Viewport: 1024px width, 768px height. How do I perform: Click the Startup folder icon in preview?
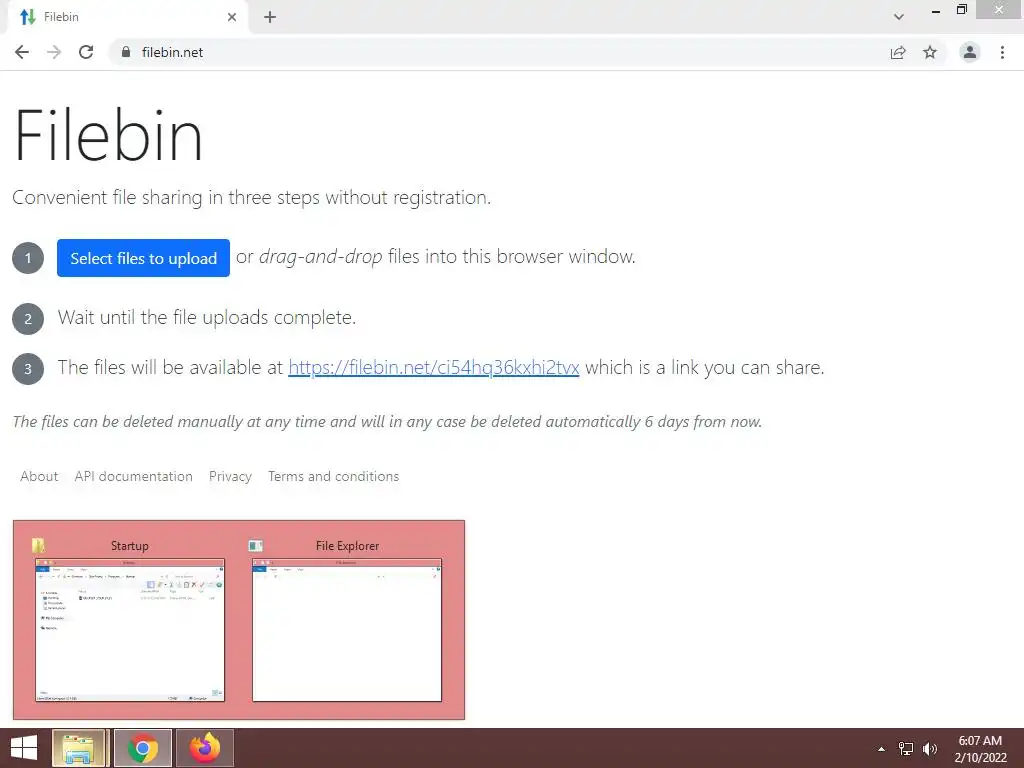point(39,545)
